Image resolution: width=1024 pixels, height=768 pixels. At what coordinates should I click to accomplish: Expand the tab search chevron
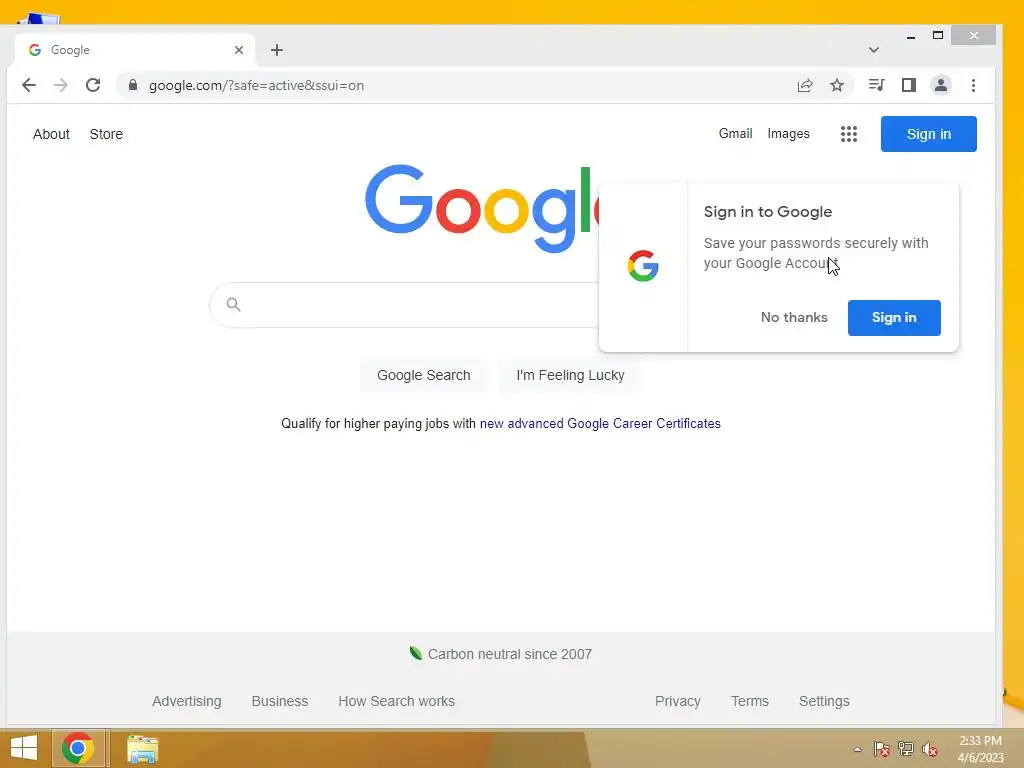coord(874,50)
